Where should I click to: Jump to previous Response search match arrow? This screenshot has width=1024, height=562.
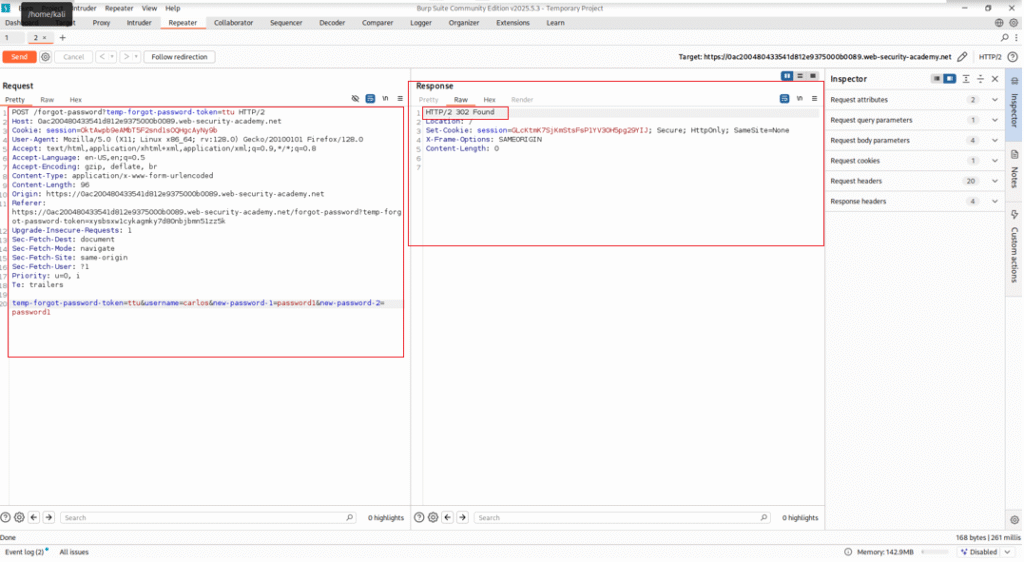(447, 518)
